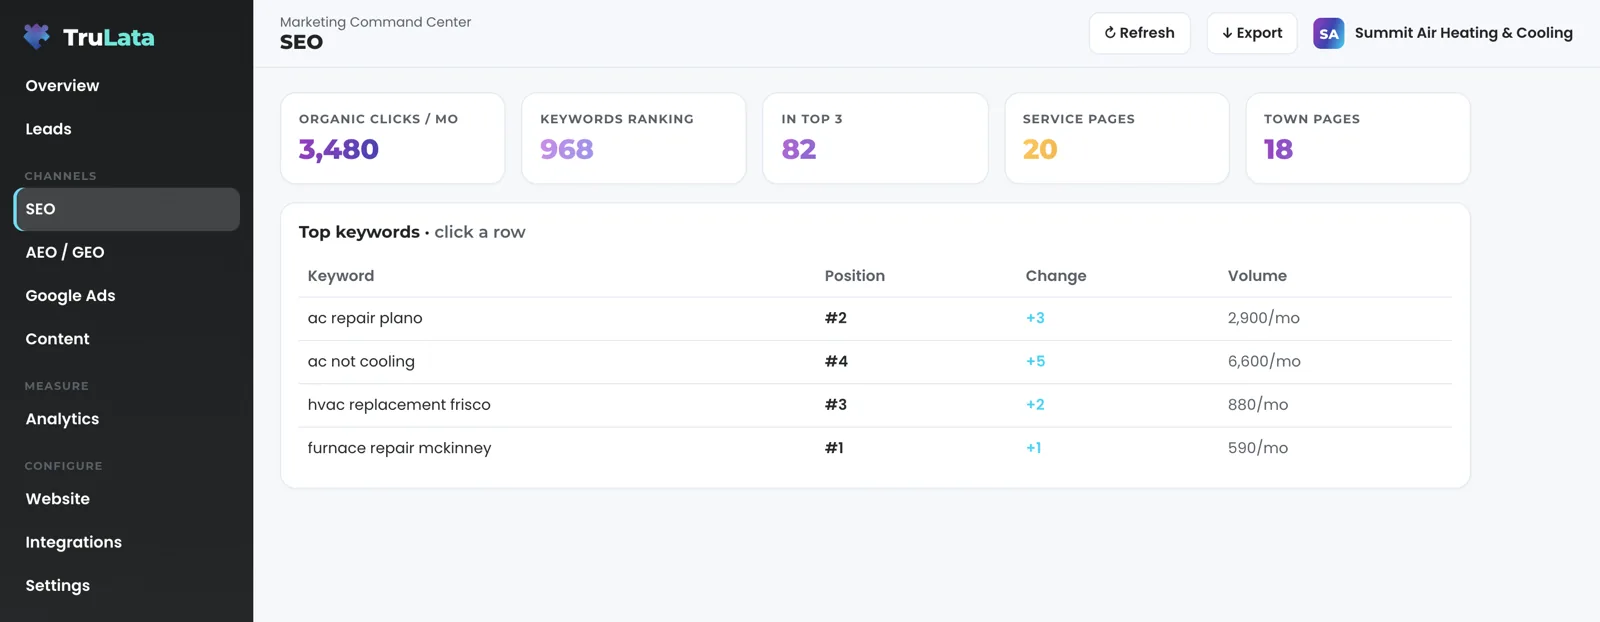Click the SA account avatar badge
Image resolution: width=1600 pixels, height=622 pixels.
coord(1328,33)
